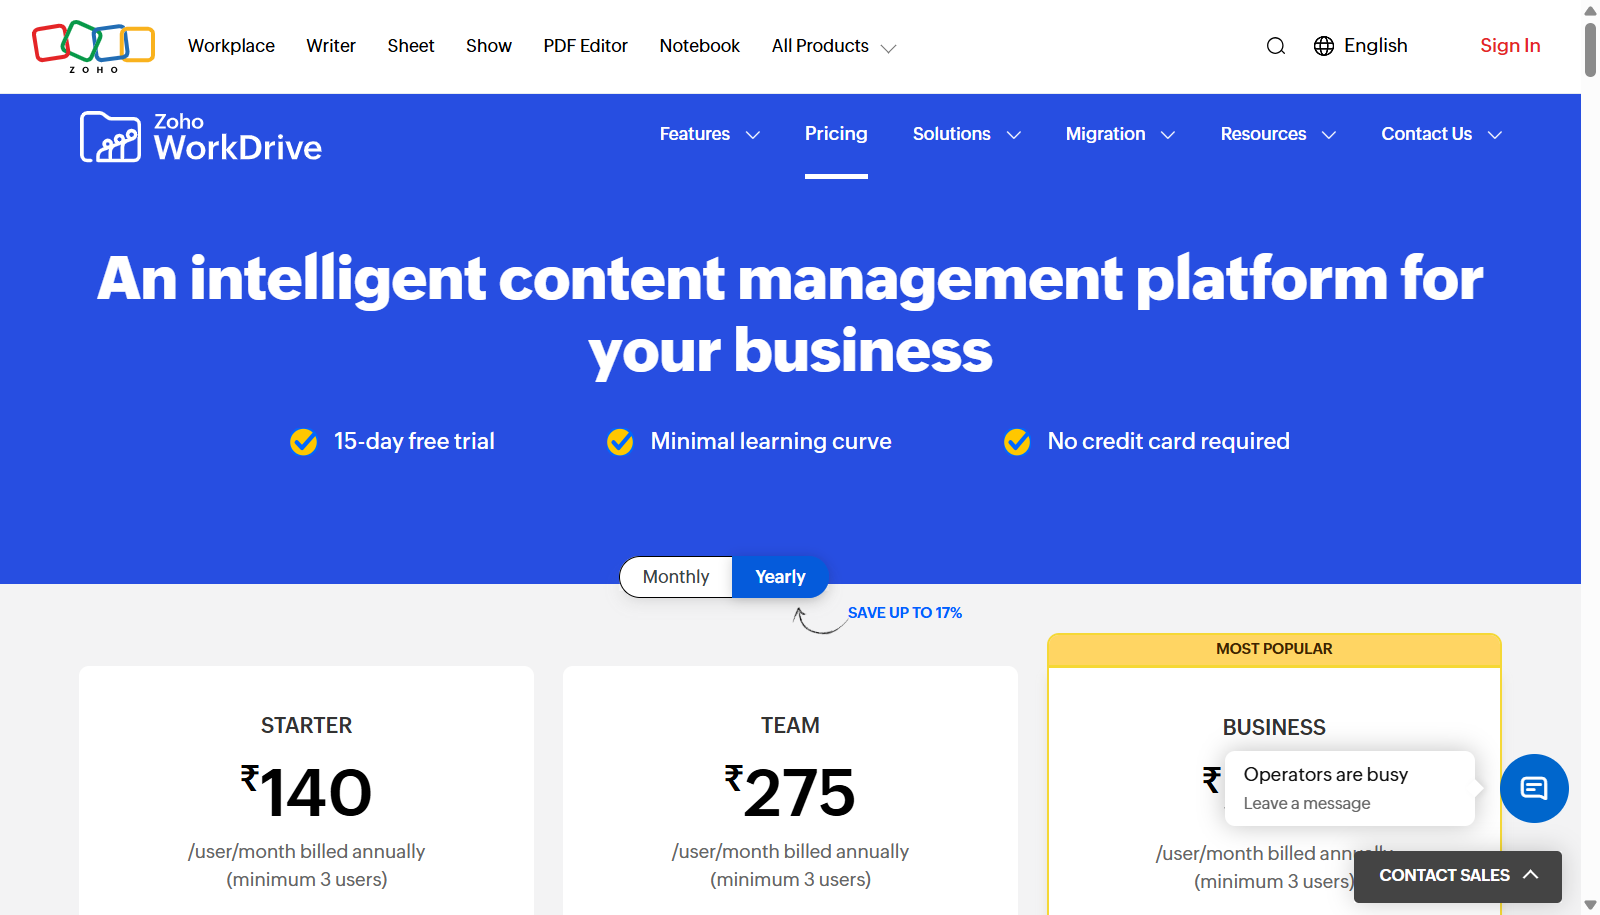1600x915 pixels.
Task: Click No credit card required text
Action: click(1168, 442)
